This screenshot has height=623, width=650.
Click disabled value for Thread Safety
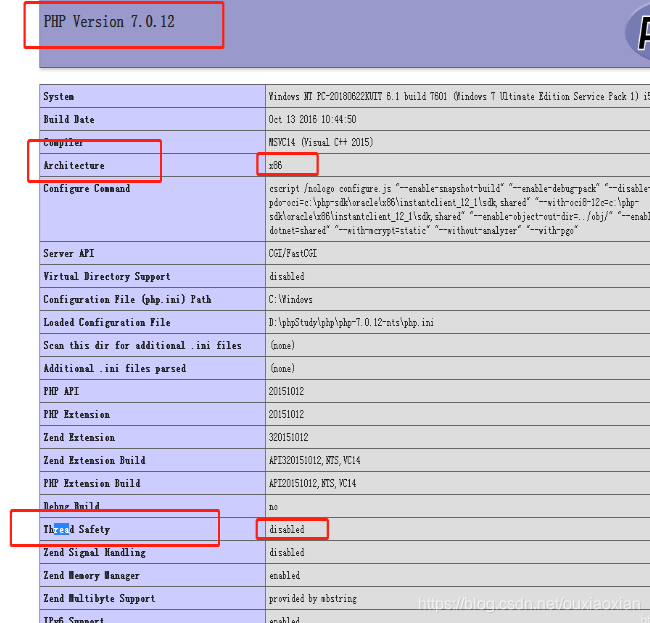(x=286, y=529)
